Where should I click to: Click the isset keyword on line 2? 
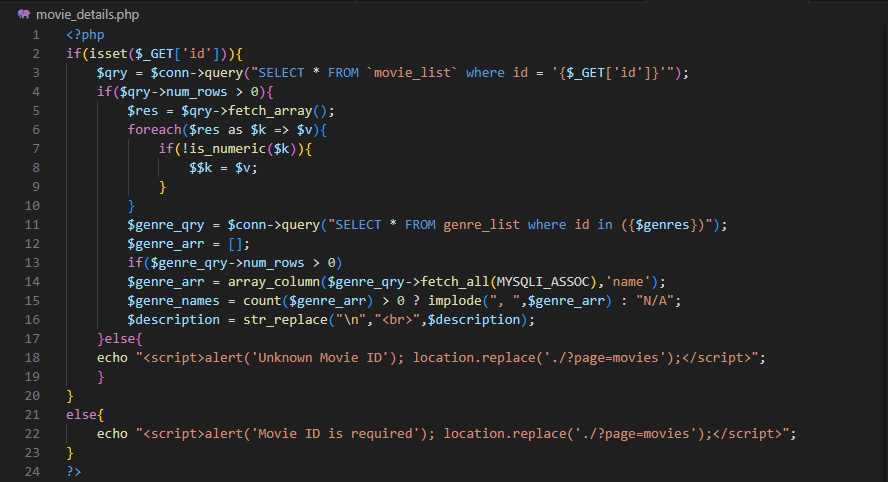pyautogui.click(x=104, y=54)
